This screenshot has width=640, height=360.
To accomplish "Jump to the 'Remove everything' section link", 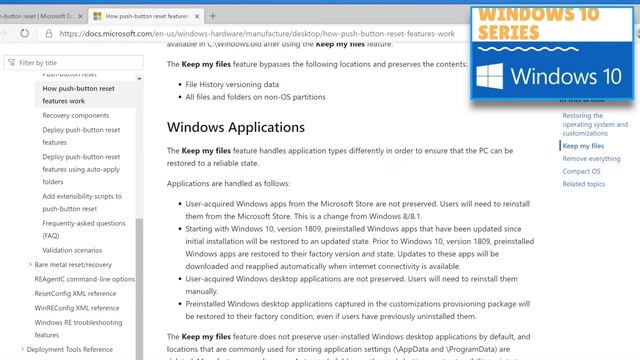I will pyautogui.click(x=591, y=158).
